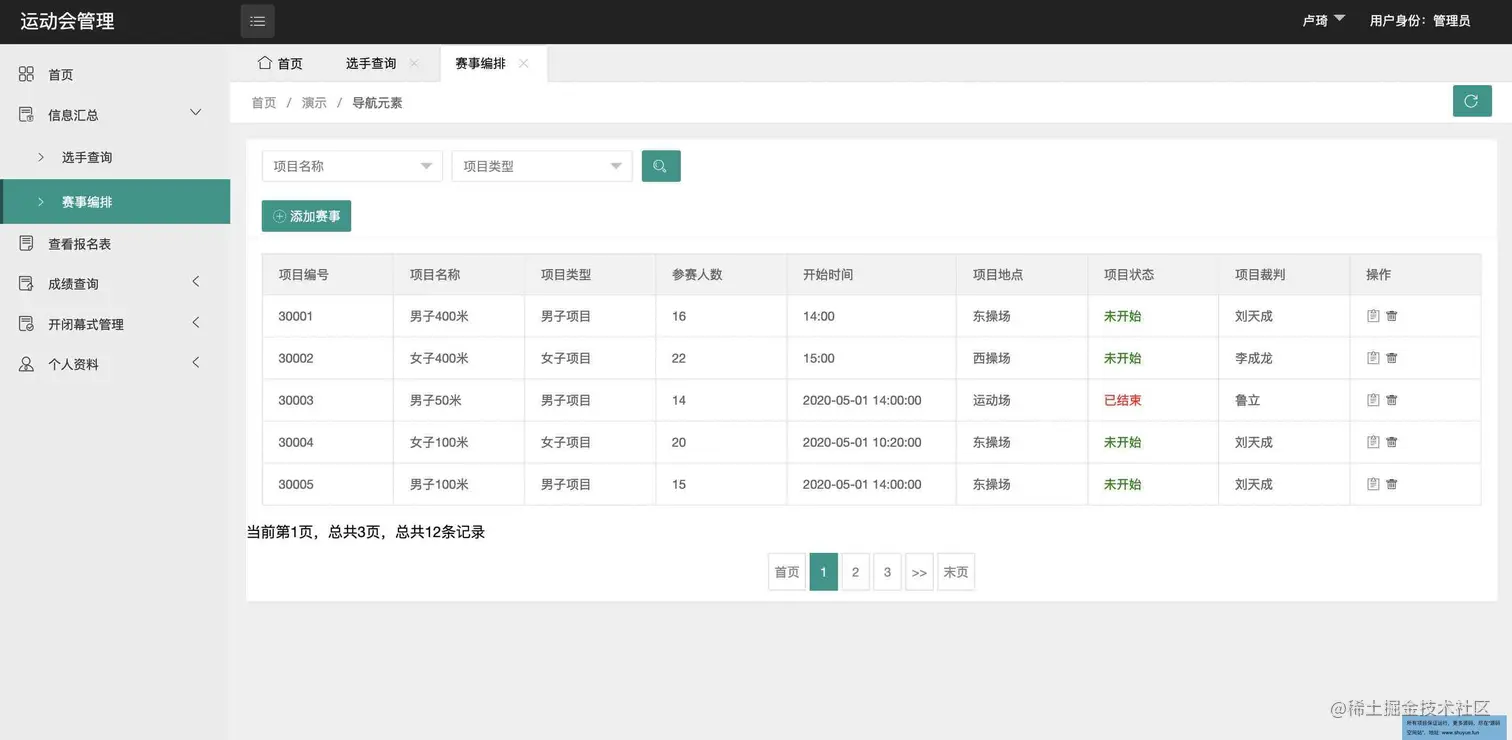This screenshot has height=740, width=1512.
Task: Expand the 开闭幕式管理 menu chevron
Action: [196, 322]
